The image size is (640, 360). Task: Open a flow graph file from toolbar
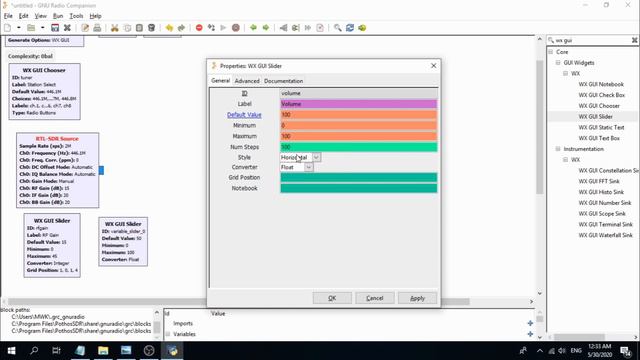click(31, 28)
